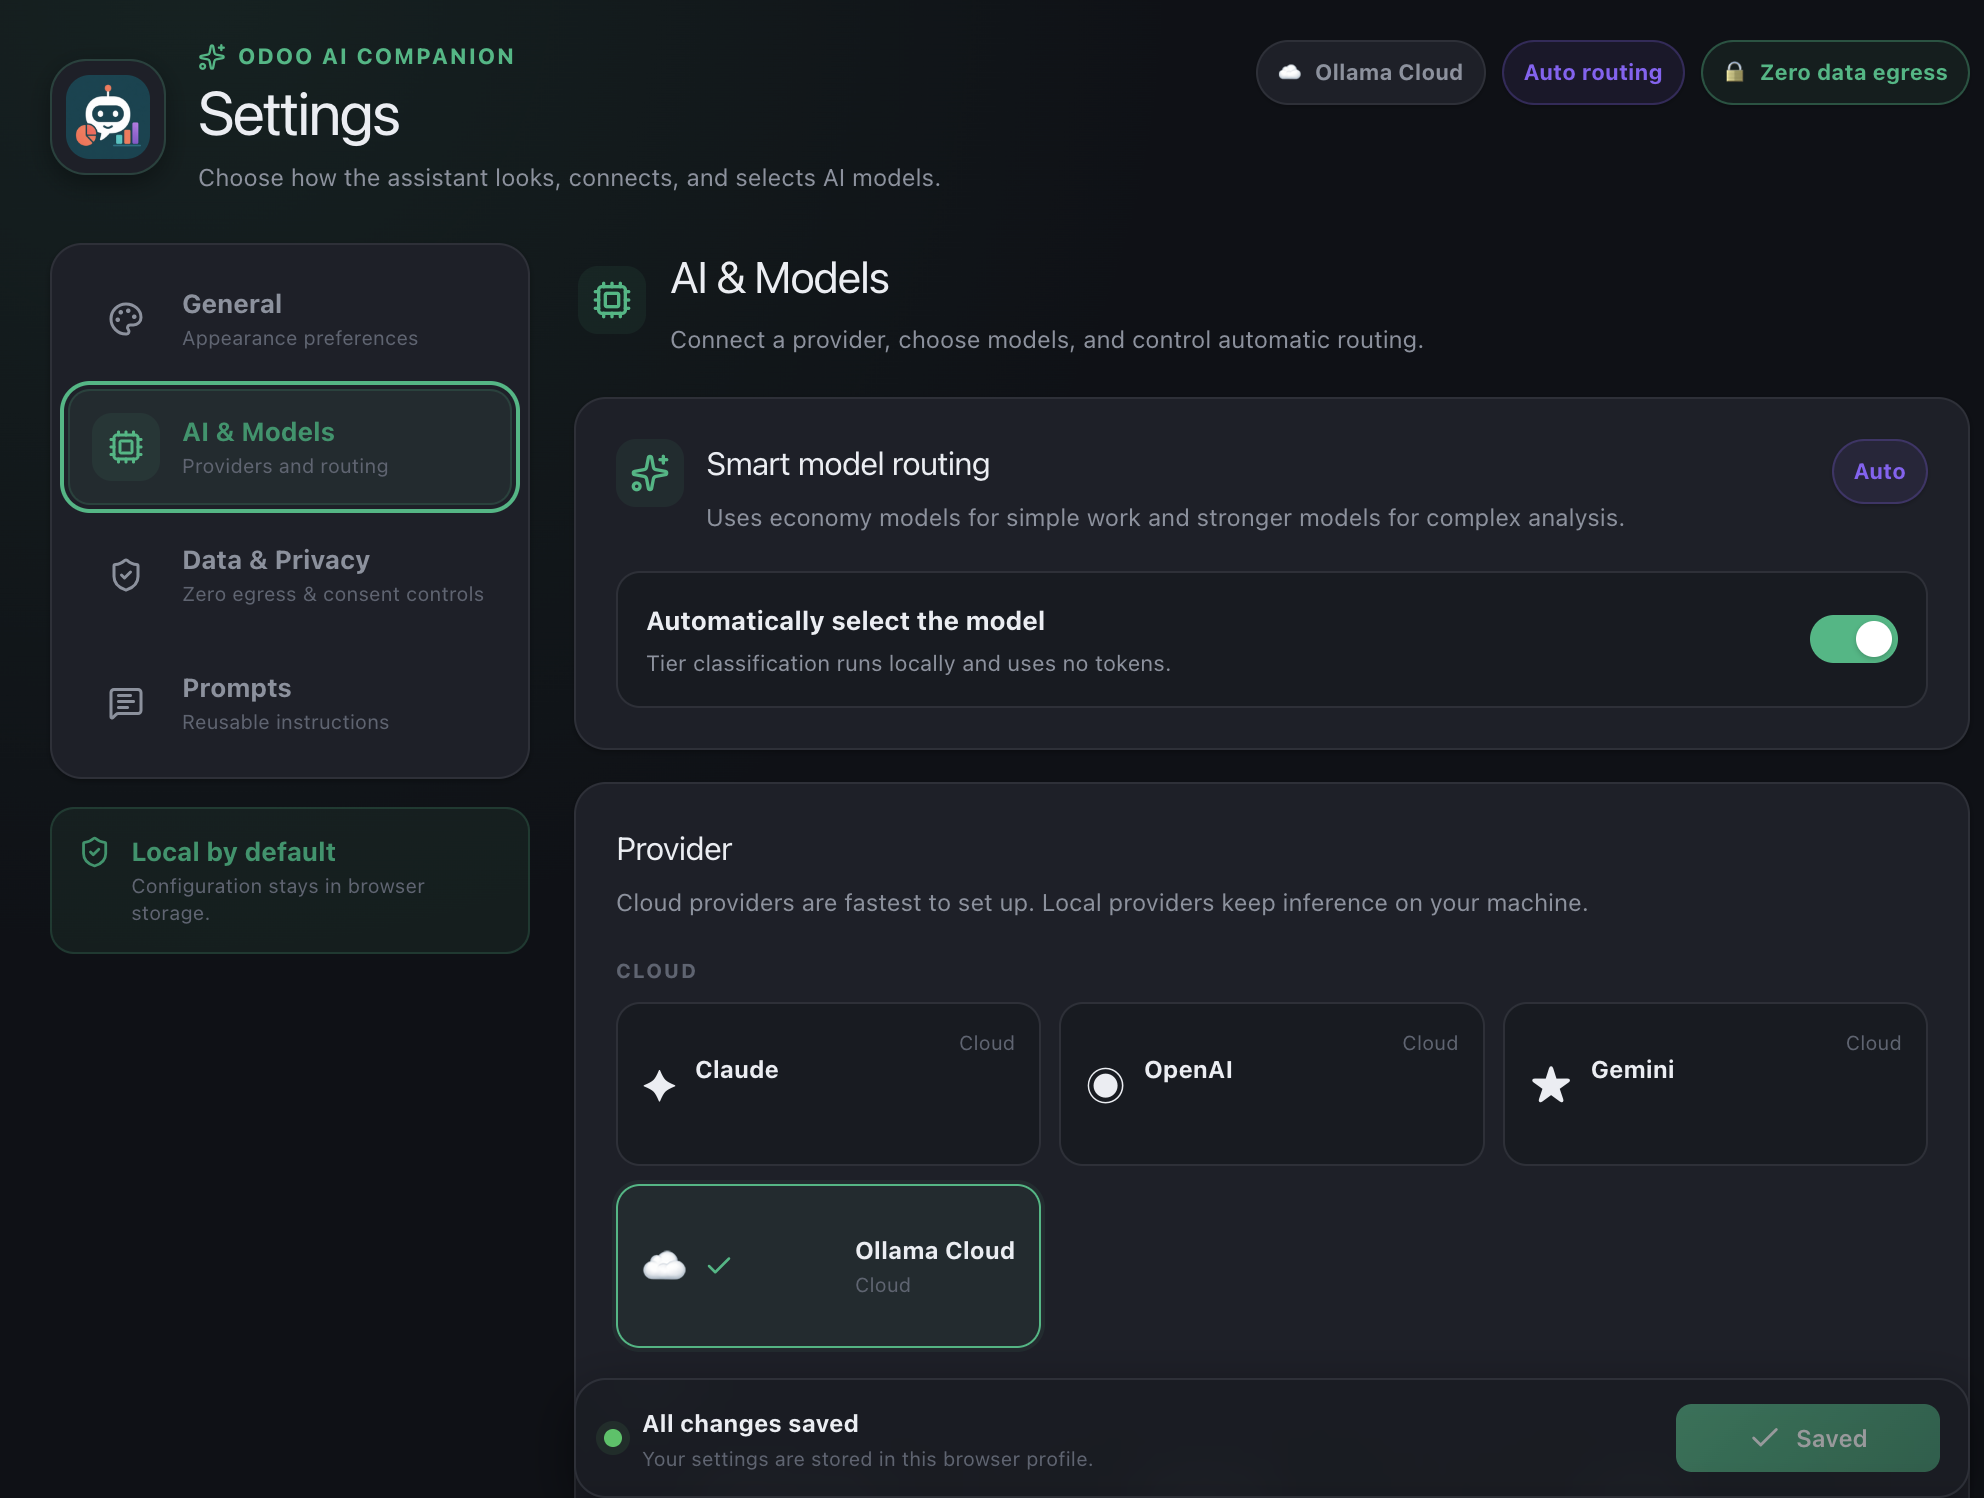This screenshot has width=1984, height=1498.
Task: Select Gemini as the provider
Action: pyautogui.click(x=1715, y=1084)
